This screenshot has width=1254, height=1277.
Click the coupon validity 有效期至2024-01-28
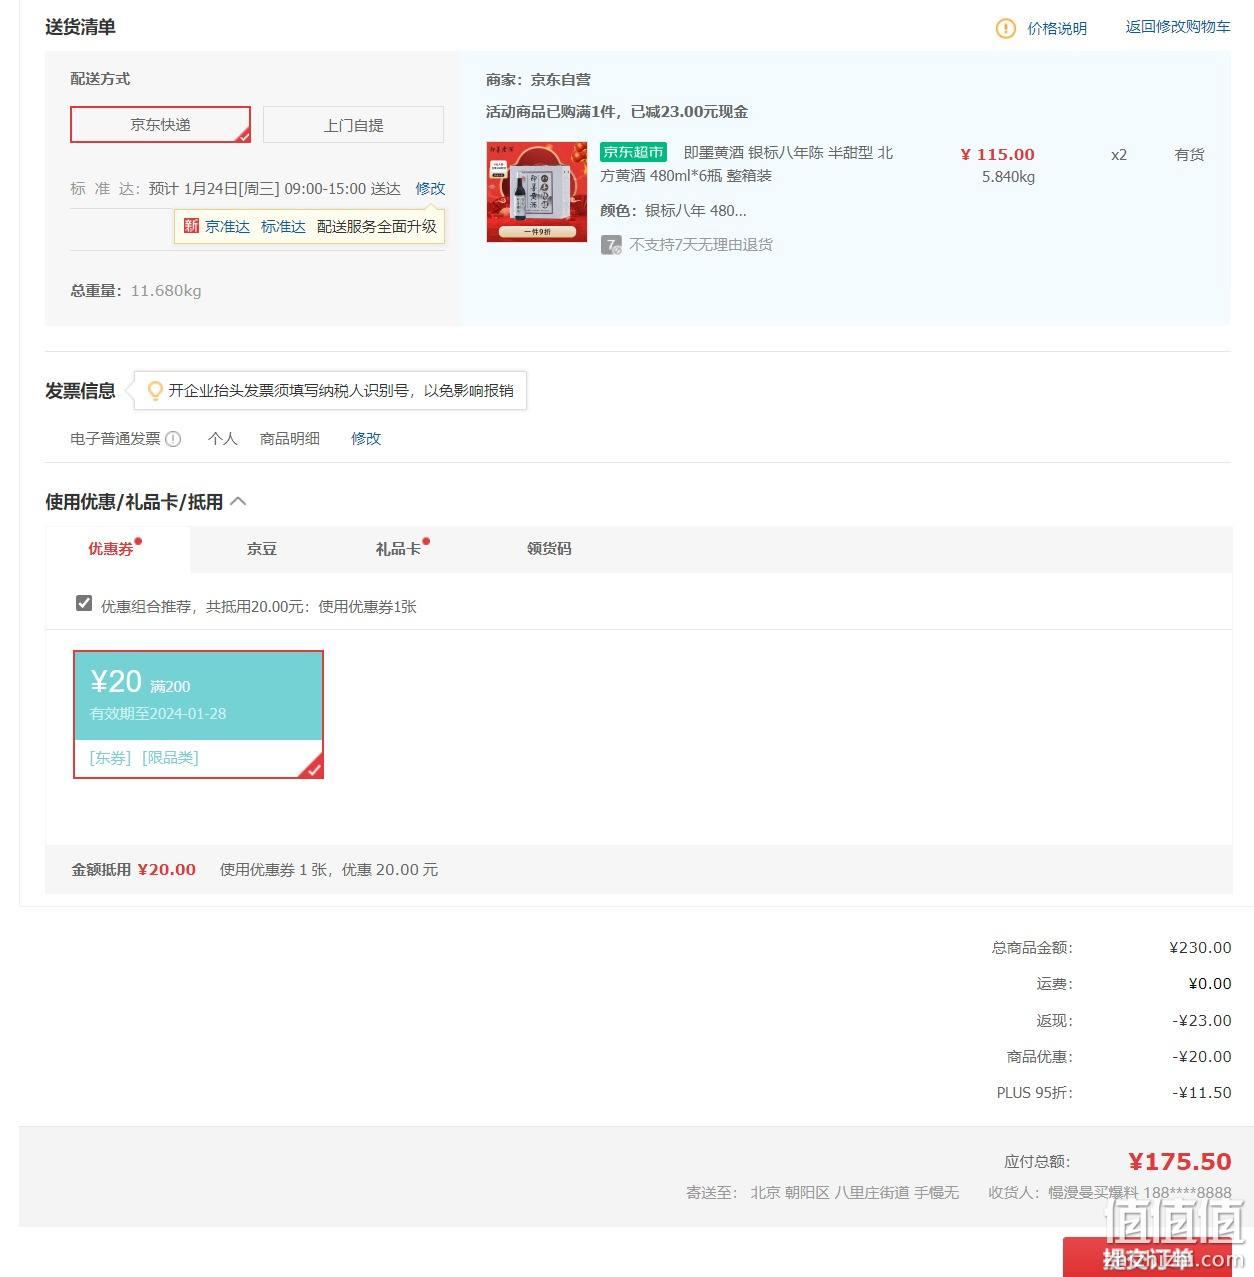click(158, 713)
